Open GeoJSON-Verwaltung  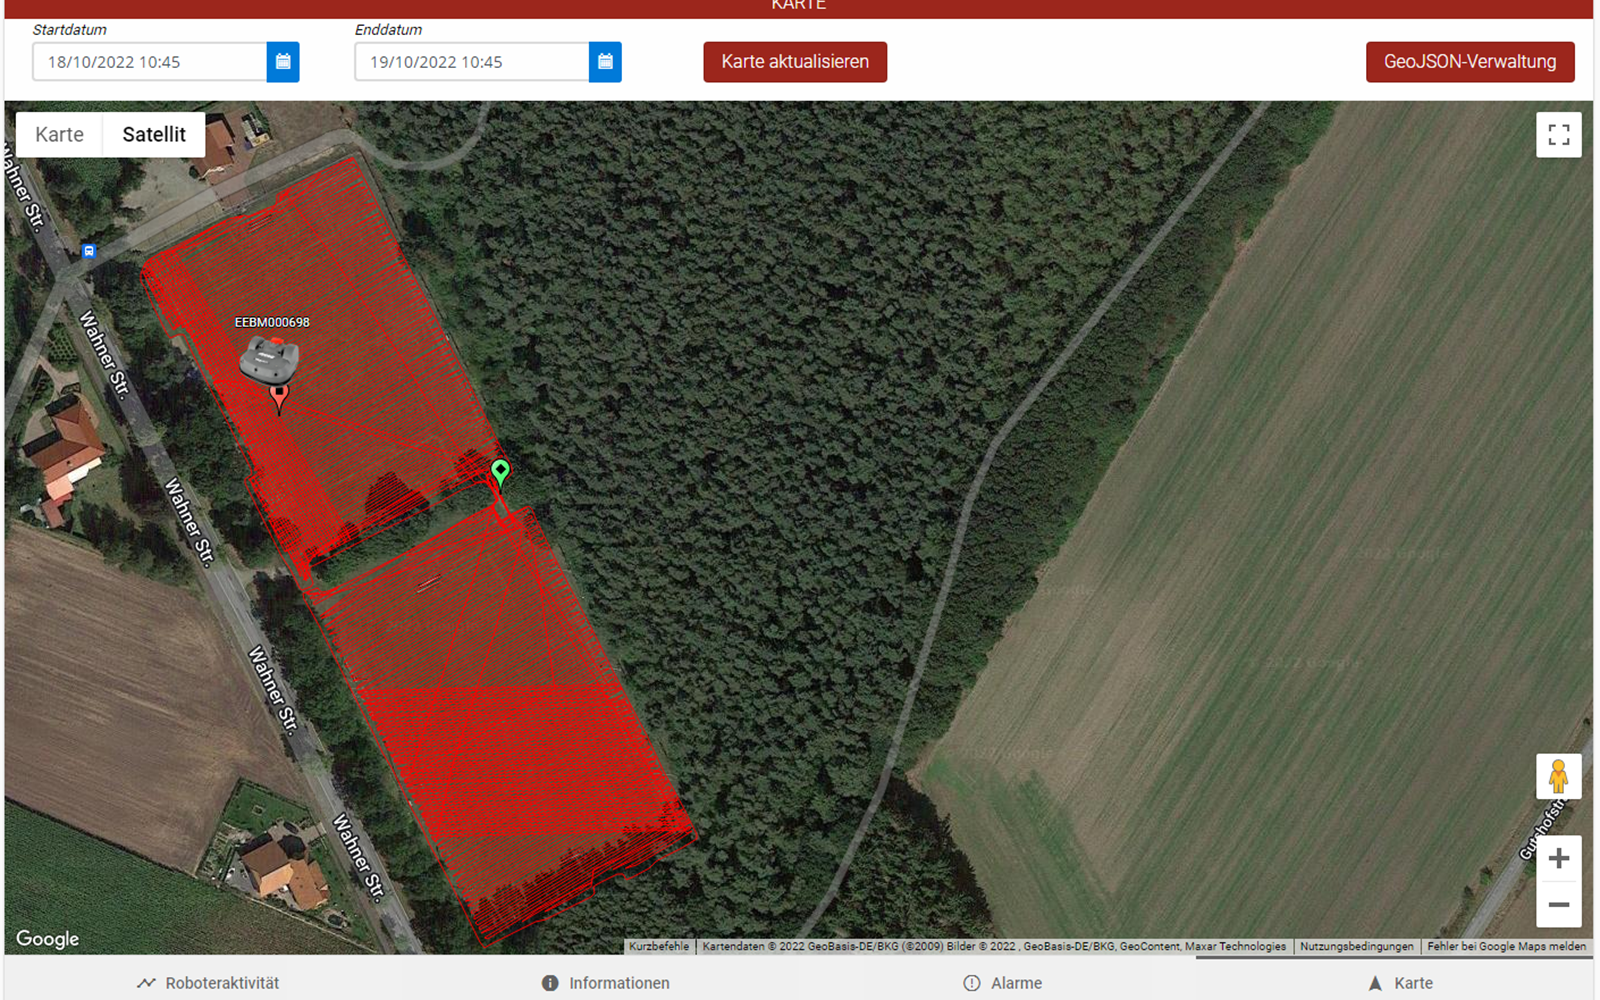pyautogui.click(x=1470, y=62)
